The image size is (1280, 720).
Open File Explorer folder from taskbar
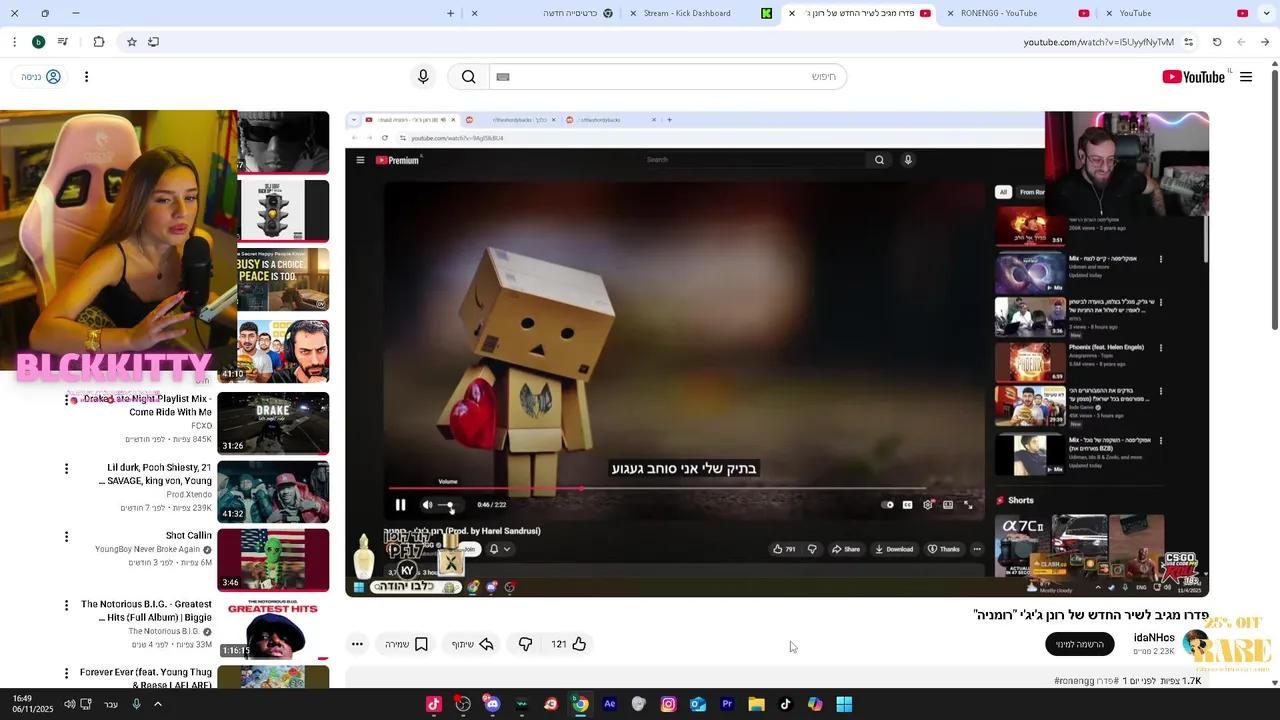[x=756, y=704]
